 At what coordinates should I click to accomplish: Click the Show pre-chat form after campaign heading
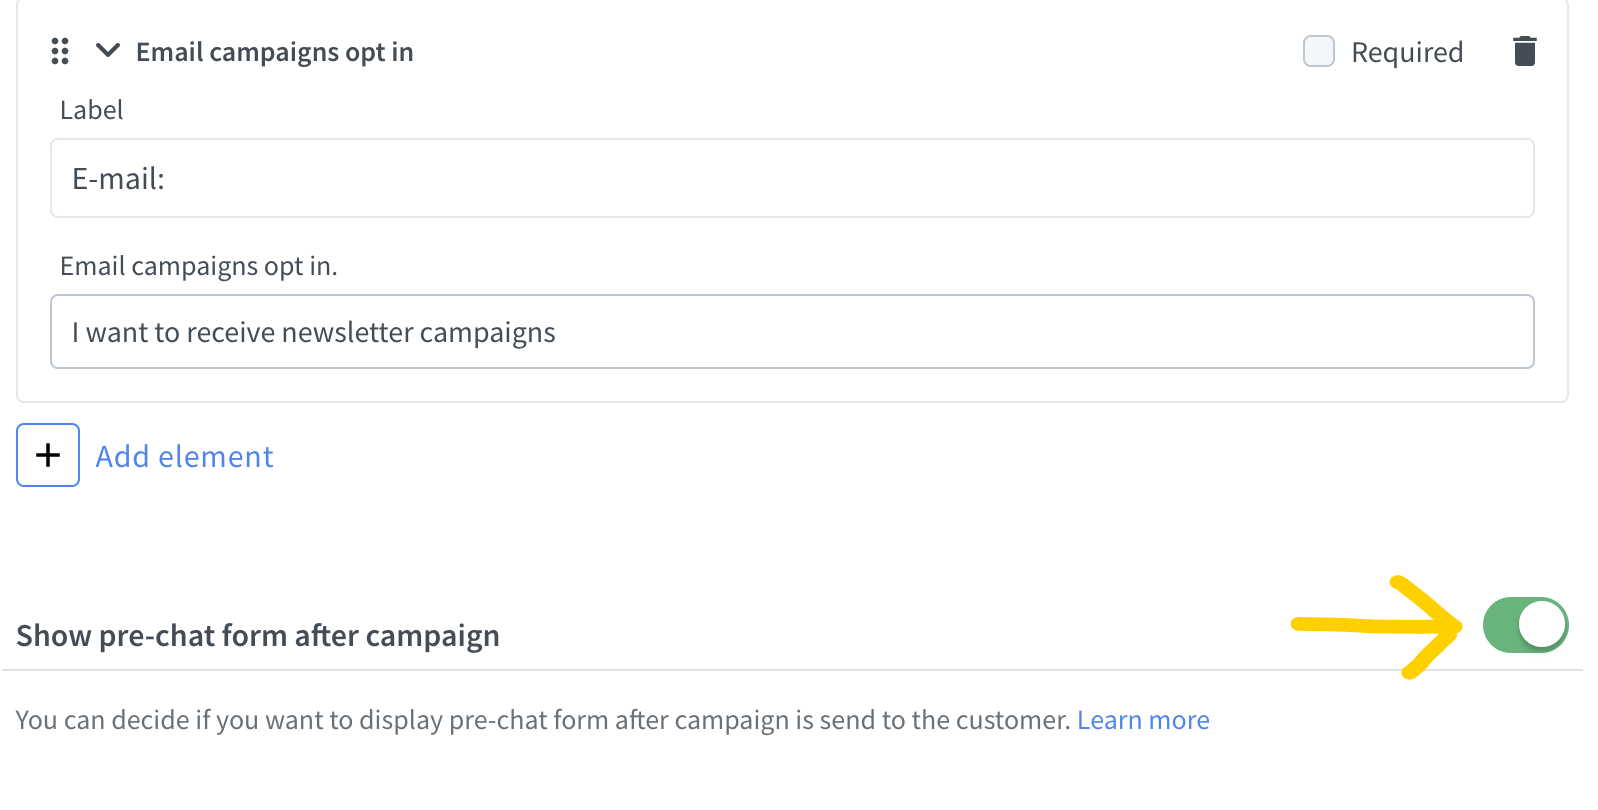(x=257, y=635)
